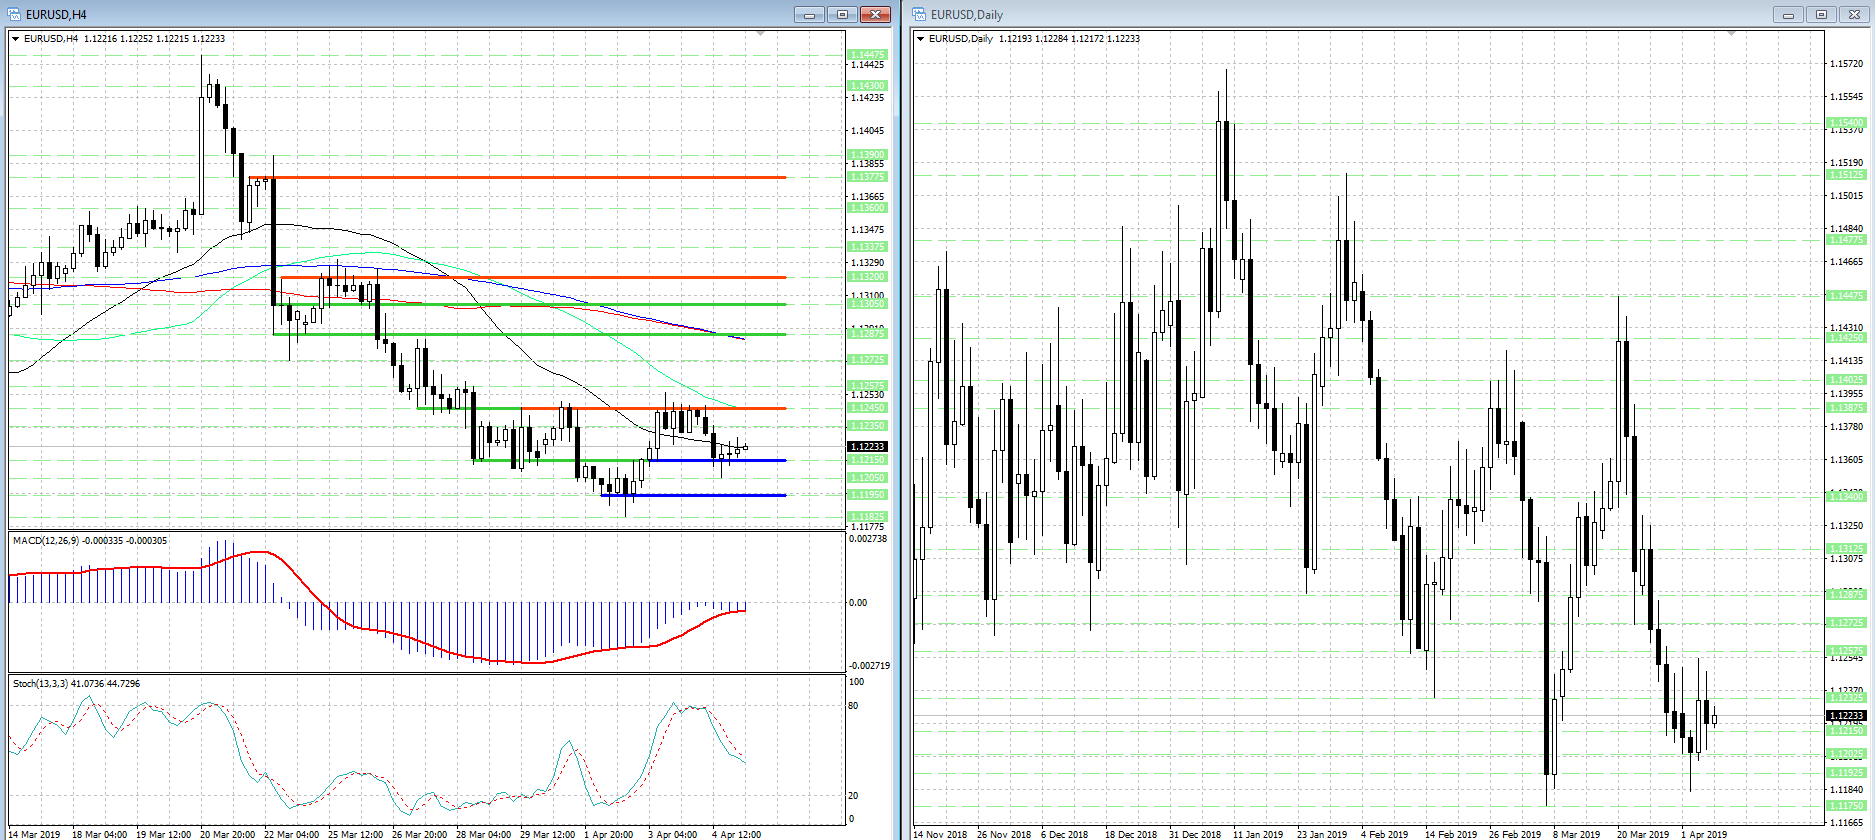
Task: Click the chart shift marker on Daily chart
Action: [x=1731, y=34]
